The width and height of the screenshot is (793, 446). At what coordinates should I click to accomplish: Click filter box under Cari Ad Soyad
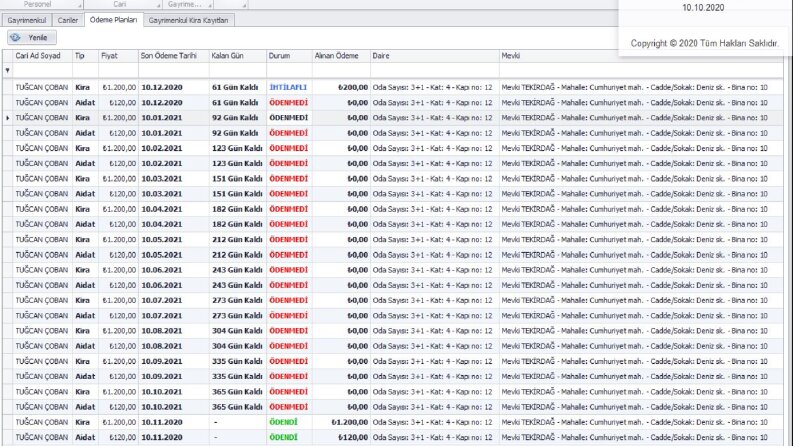pos(43,70)
